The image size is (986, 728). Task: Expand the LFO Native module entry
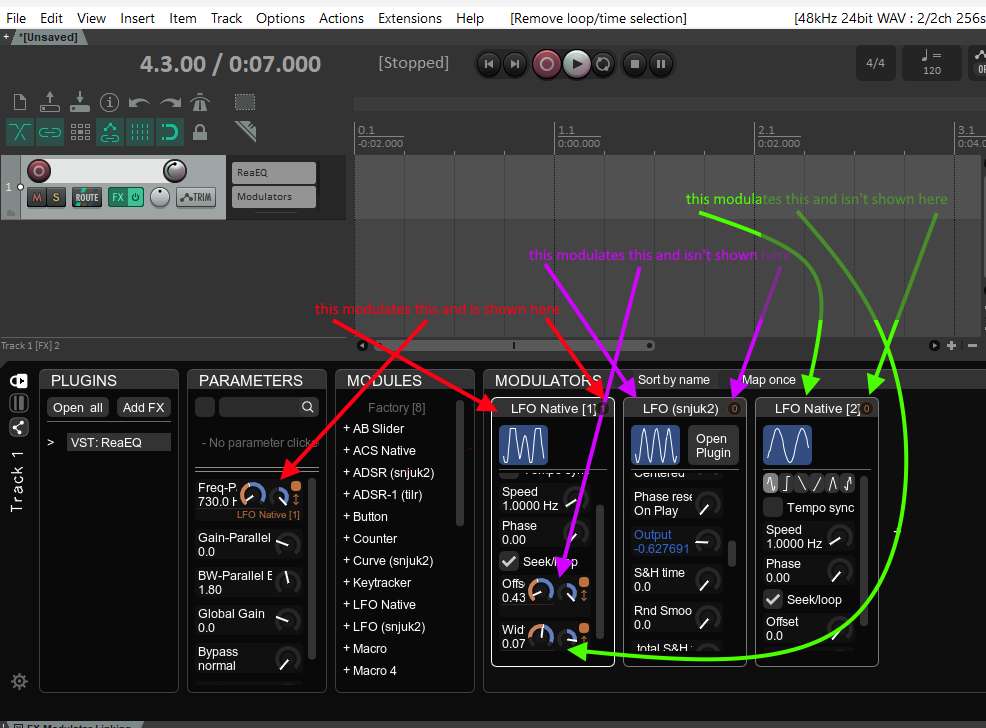[x=379, y=604]
